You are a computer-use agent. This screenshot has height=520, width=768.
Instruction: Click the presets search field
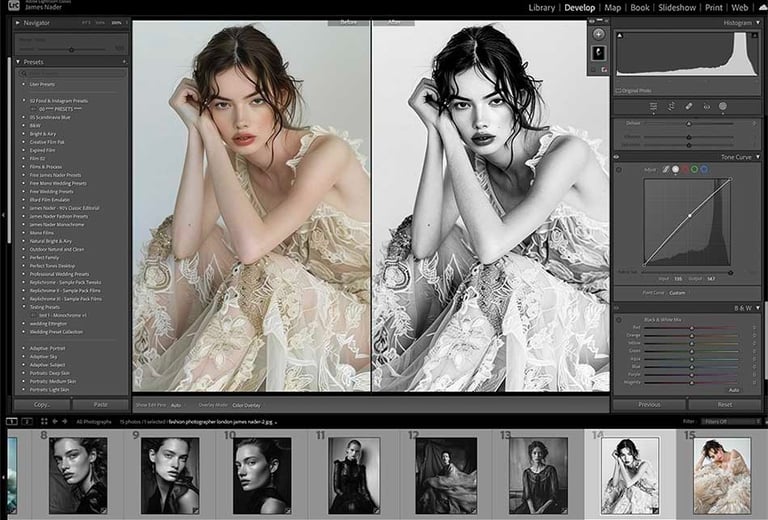tap(72, 73)
